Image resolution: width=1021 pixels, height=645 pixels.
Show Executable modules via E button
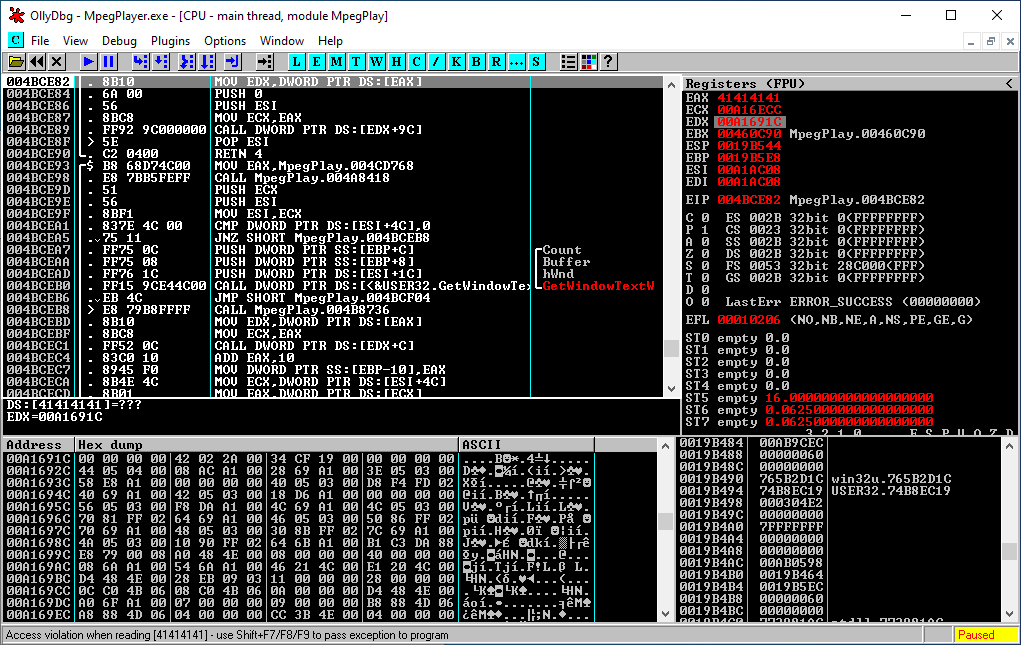click(316, 62)
